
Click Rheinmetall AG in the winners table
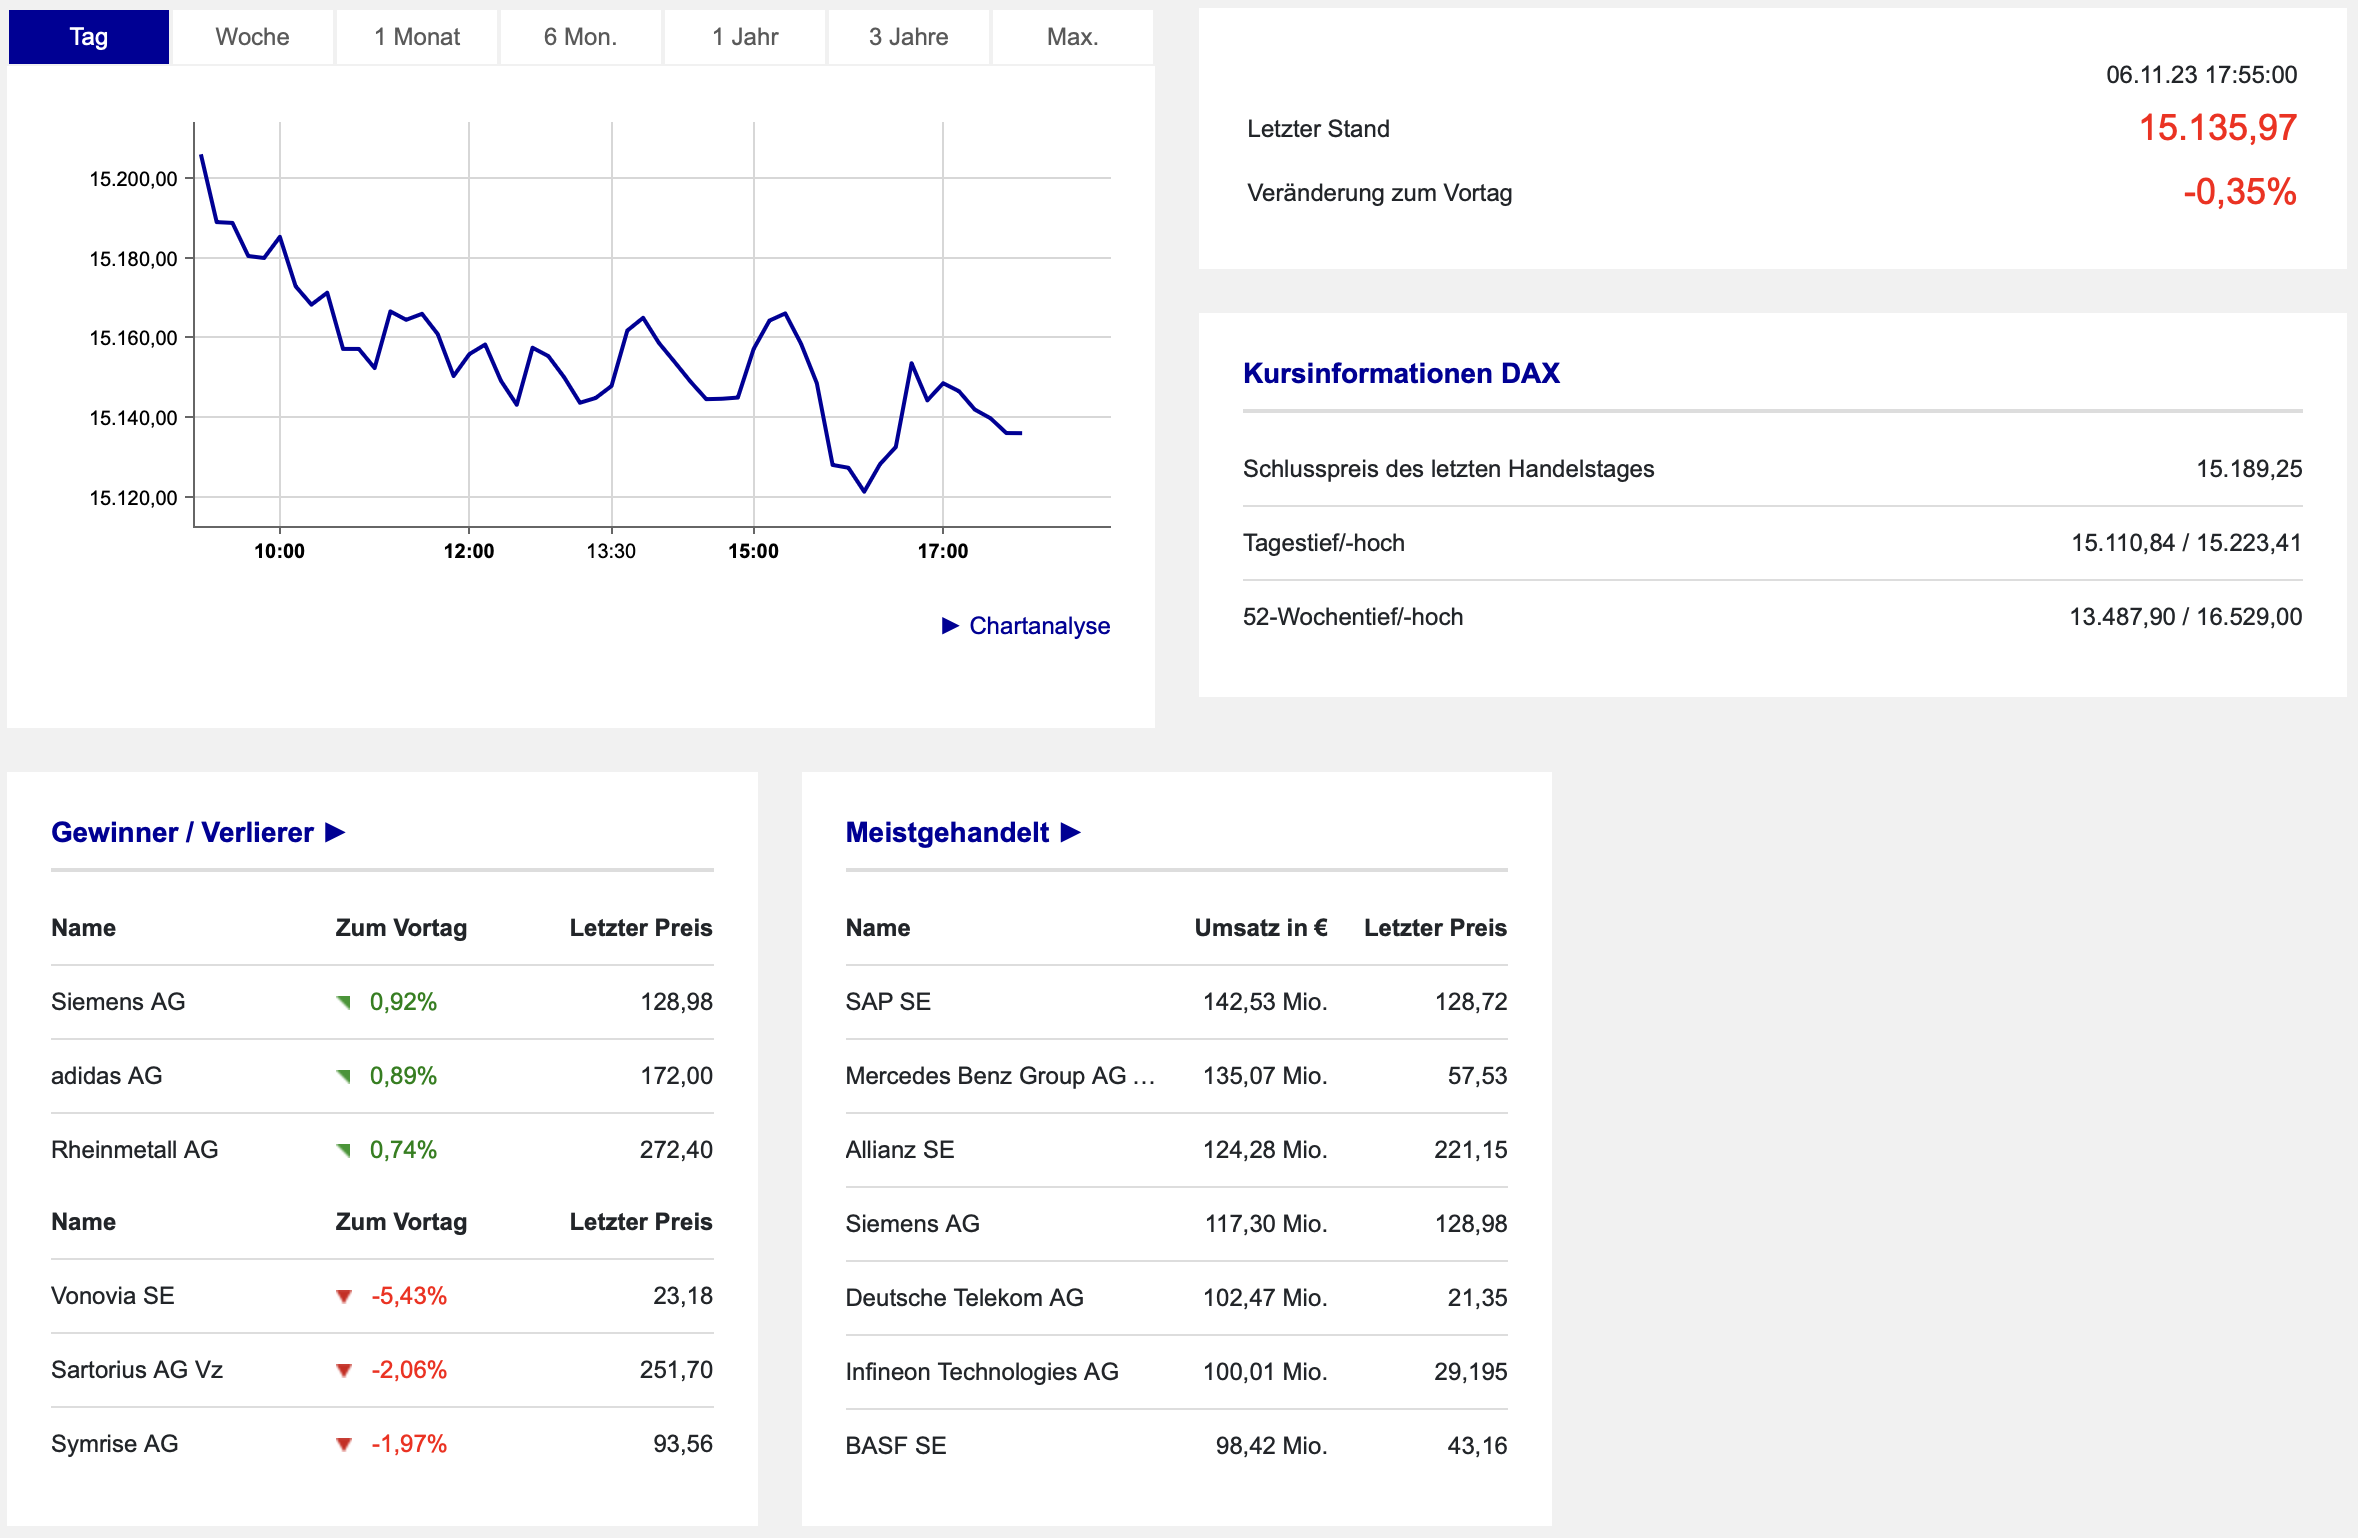pyautogui.click(x=135, y=1150)
